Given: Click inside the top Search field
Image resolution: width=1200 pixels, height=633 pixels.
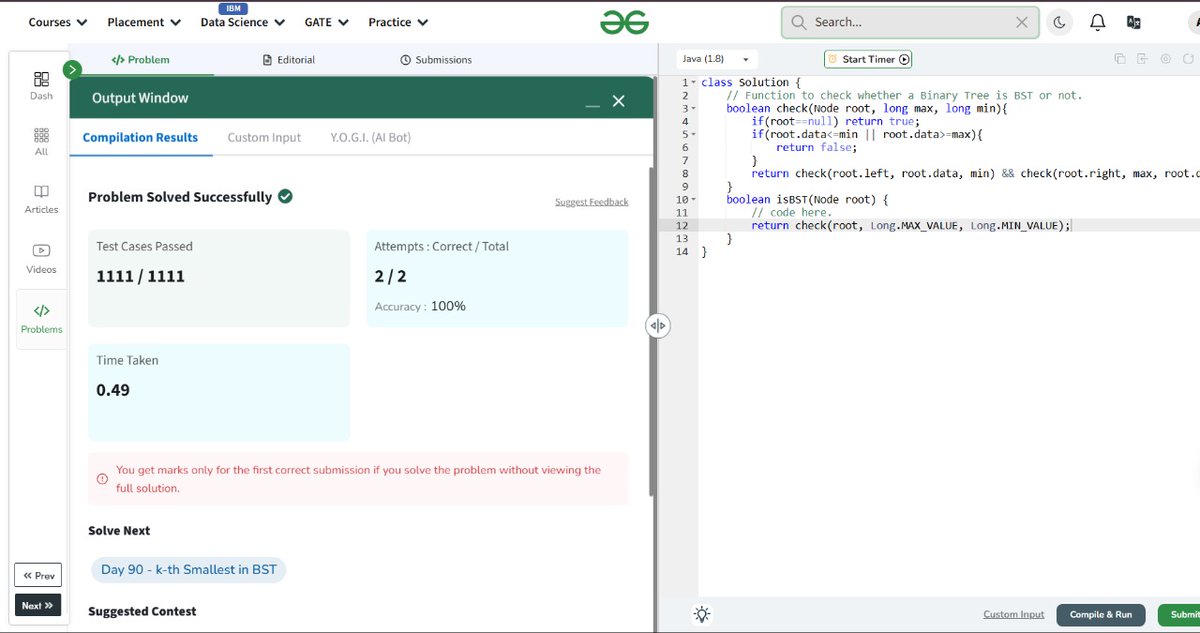Looking at the screenshot, I should point(910,22).
